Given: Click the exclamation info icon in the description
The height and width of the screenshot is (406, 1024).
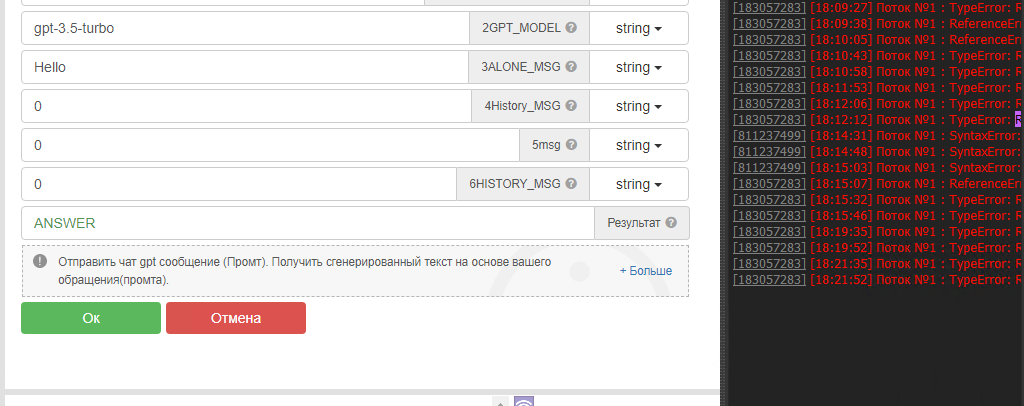Looking at the screenshot, I should [x=40, y=261].
